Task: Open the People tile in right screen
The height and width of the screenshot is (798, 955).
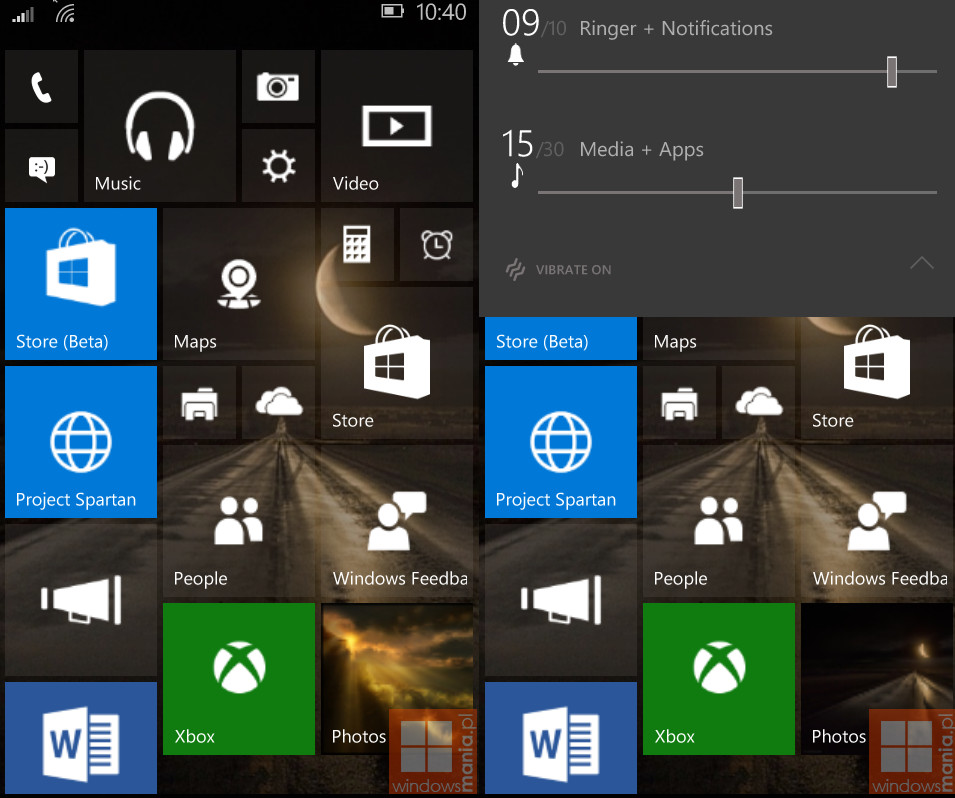Action: (x=719, y=521)
